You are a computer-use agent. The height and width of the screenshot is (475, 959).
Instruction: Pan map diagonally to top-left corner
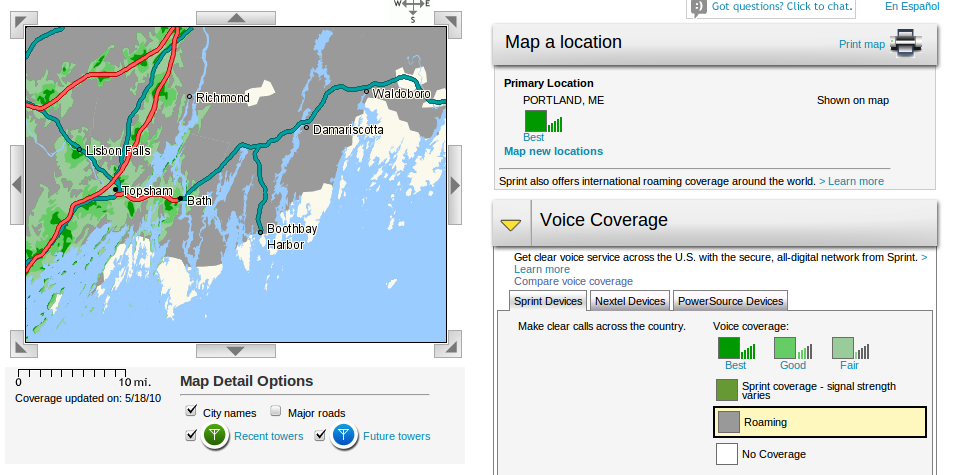pyautogui.click(x=26, y=20)
